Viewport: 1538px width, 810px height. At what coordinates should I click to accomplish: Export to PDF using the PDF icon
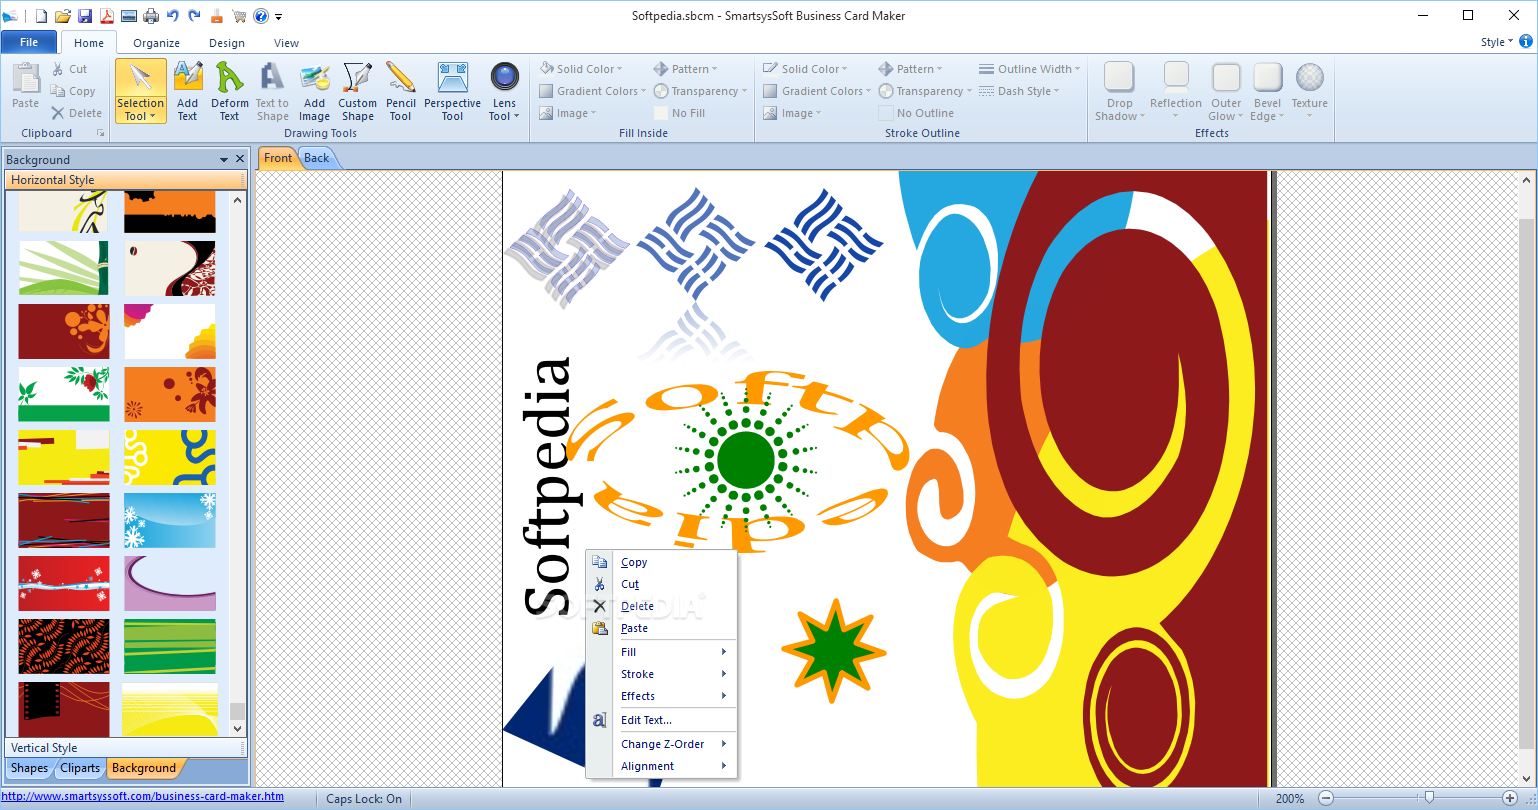click(x=106, y=16)
